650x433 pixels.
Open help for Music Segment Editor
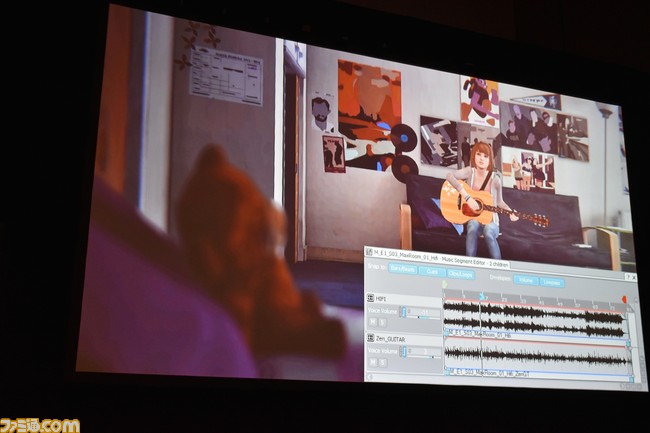(x=628, y=277)
